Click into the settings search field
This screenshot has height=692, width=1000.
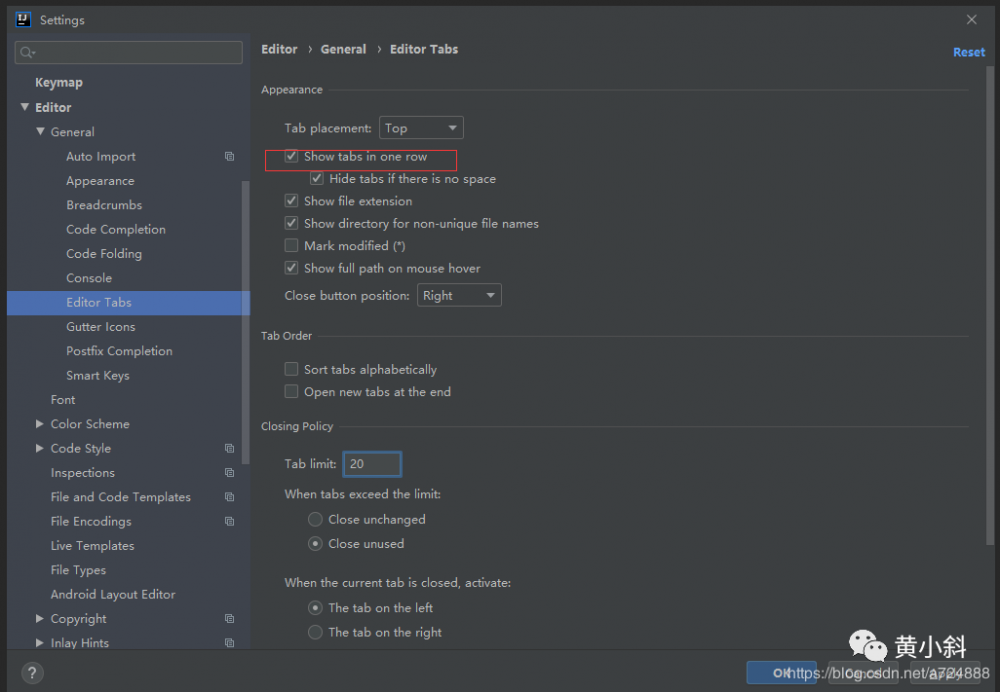(x=128, y=52)
